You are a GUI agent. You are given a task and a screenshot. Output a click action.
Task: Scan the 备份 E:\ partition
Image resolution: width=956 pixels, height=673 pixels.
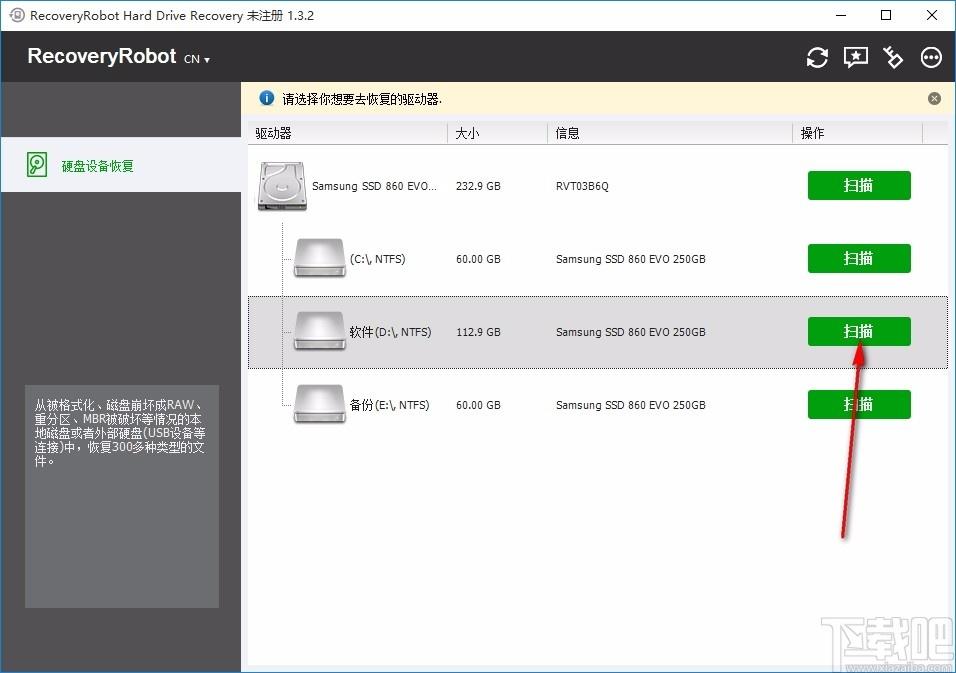pos(859,405)
